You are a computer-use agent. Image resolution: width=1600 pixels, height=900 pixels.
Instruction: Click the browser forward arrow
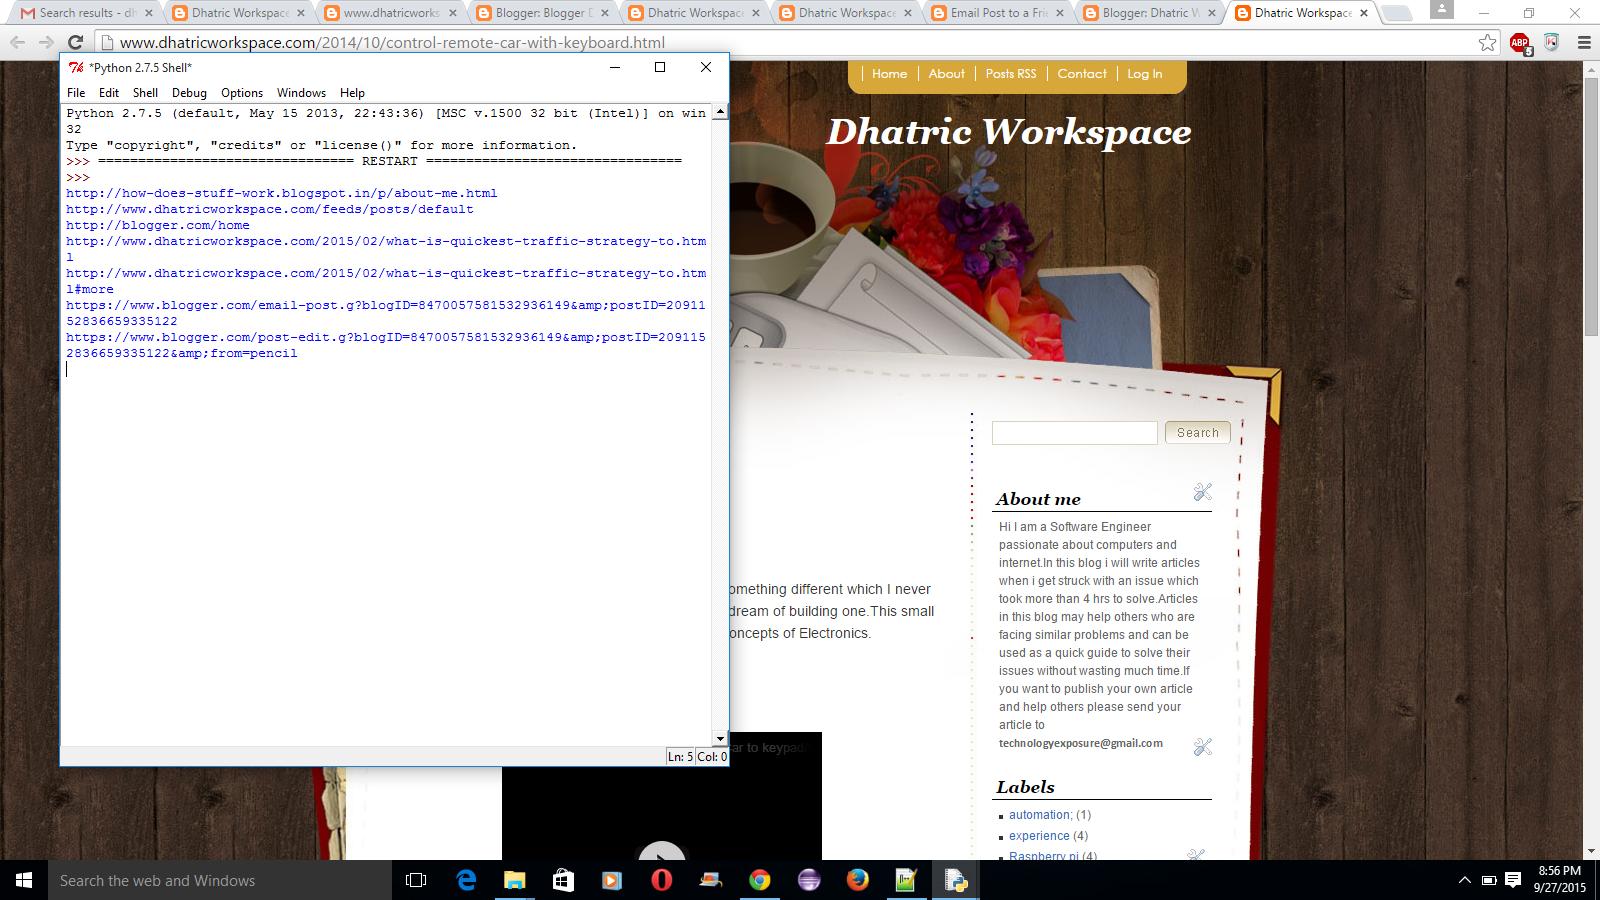[x=46, y=43]
